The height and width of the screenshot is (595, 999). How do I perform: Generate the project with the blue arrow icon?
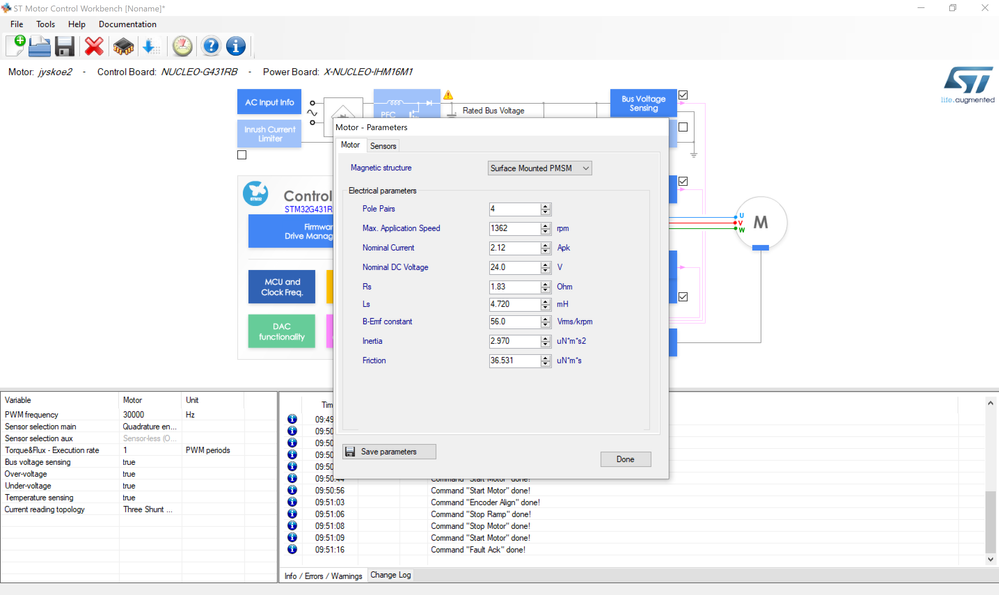[x=150, y=46]
